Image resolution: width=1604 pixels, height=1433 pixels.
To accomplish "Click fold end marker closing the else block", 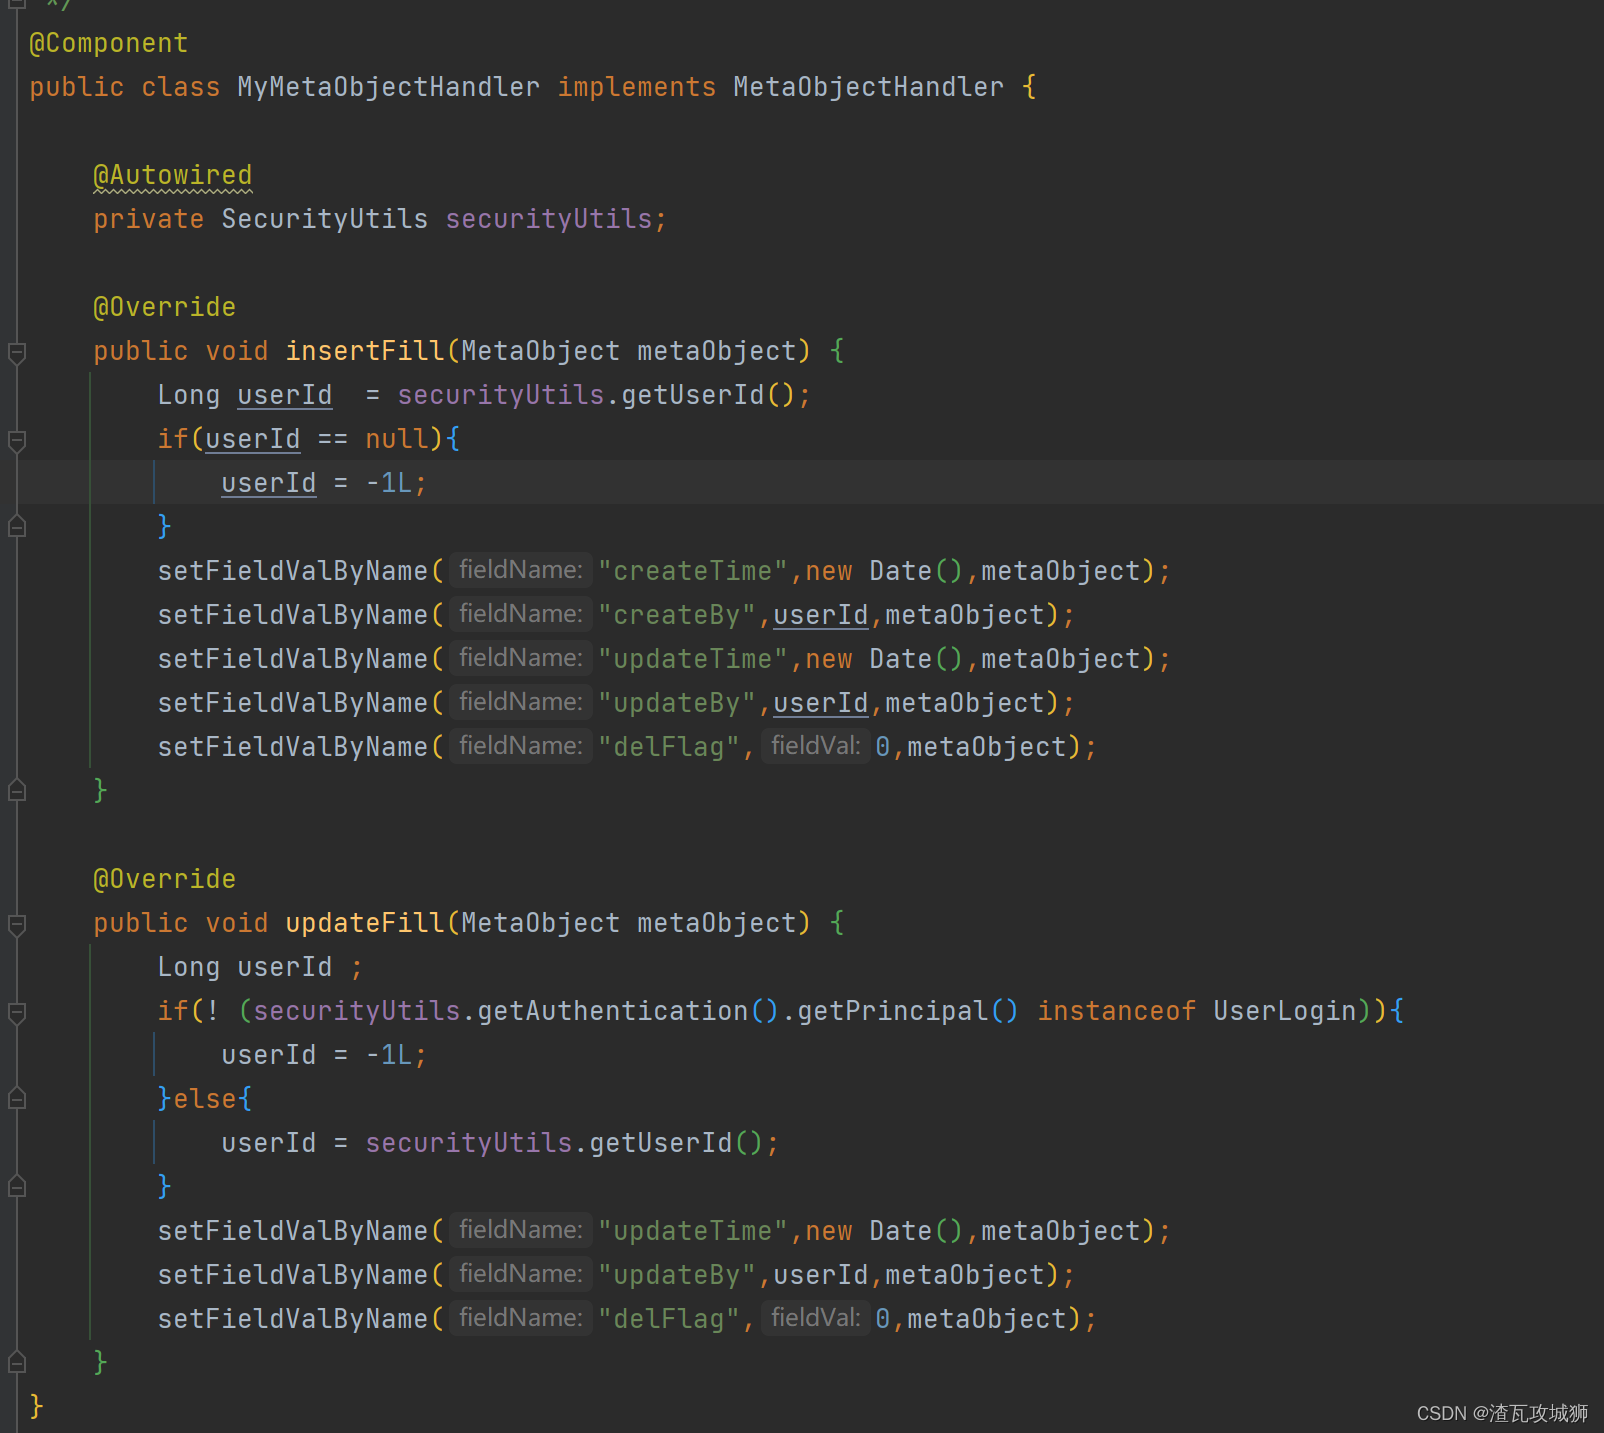I will 16,1187.
